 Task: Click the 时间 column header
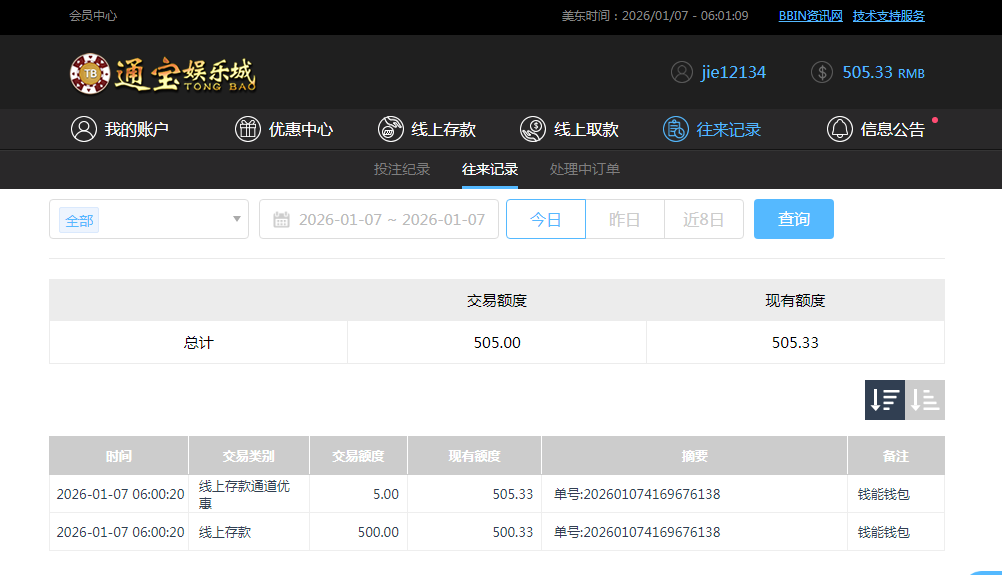pyautogui.click(x=119, y=456)
